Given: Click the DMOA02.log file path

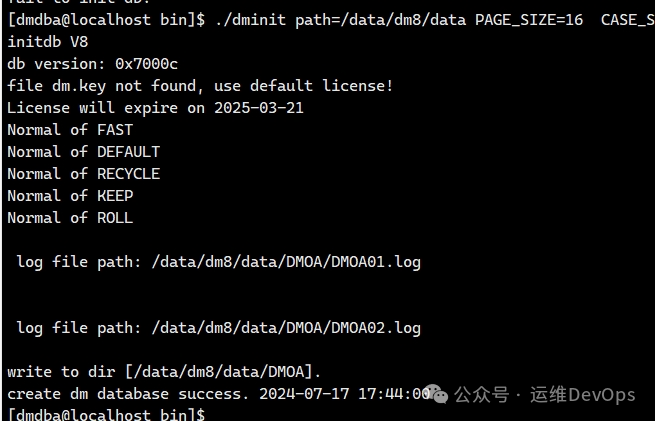Looking at the screenshot, I should point(286,328).
